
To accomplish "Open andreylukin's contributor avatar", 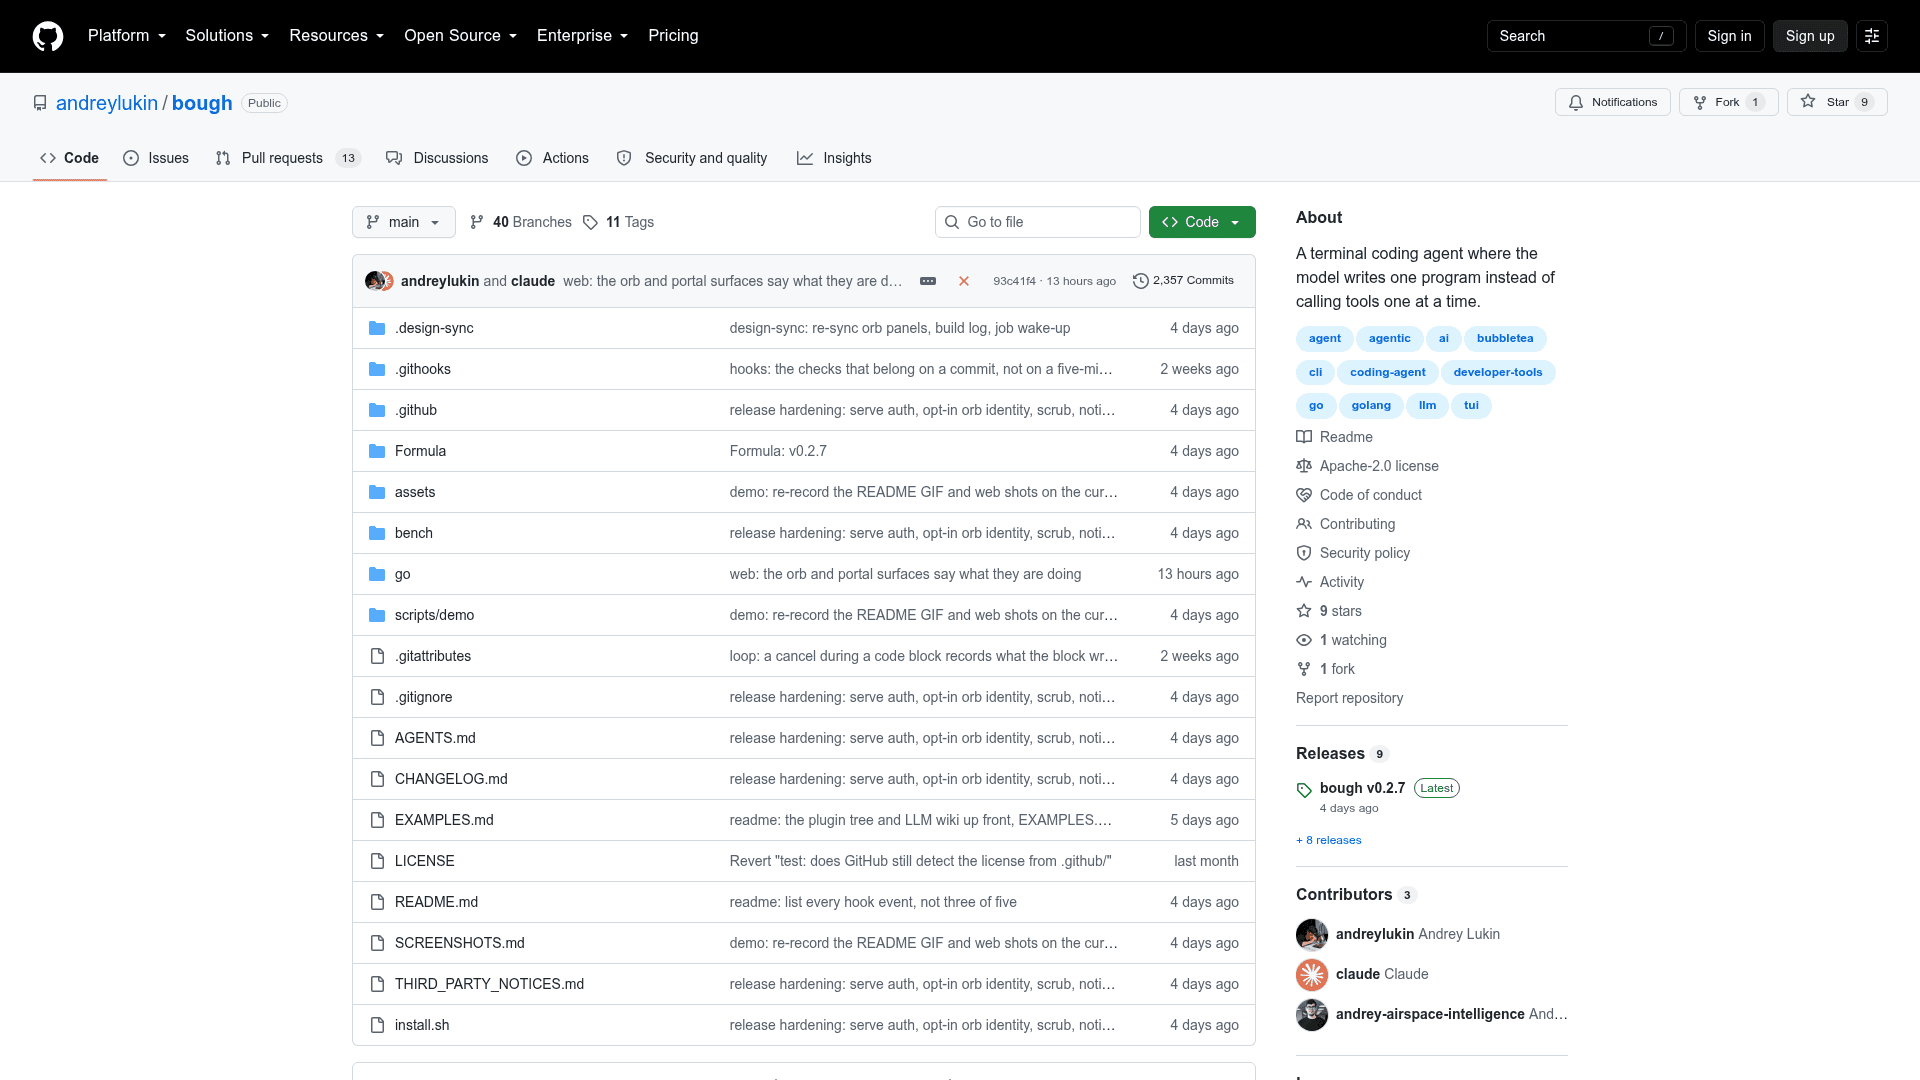I will point(1312,934).
